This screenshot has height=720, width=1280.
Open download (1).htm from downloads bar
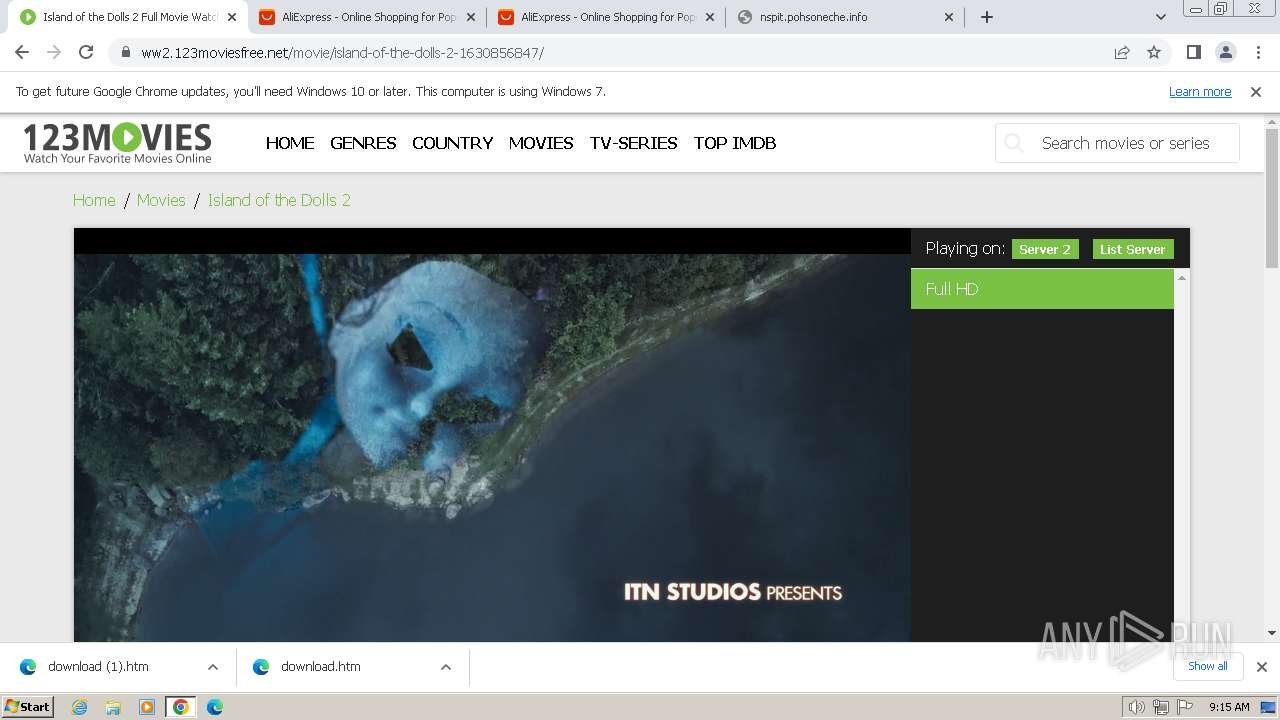pyautogui.click(x=98, y=666)
